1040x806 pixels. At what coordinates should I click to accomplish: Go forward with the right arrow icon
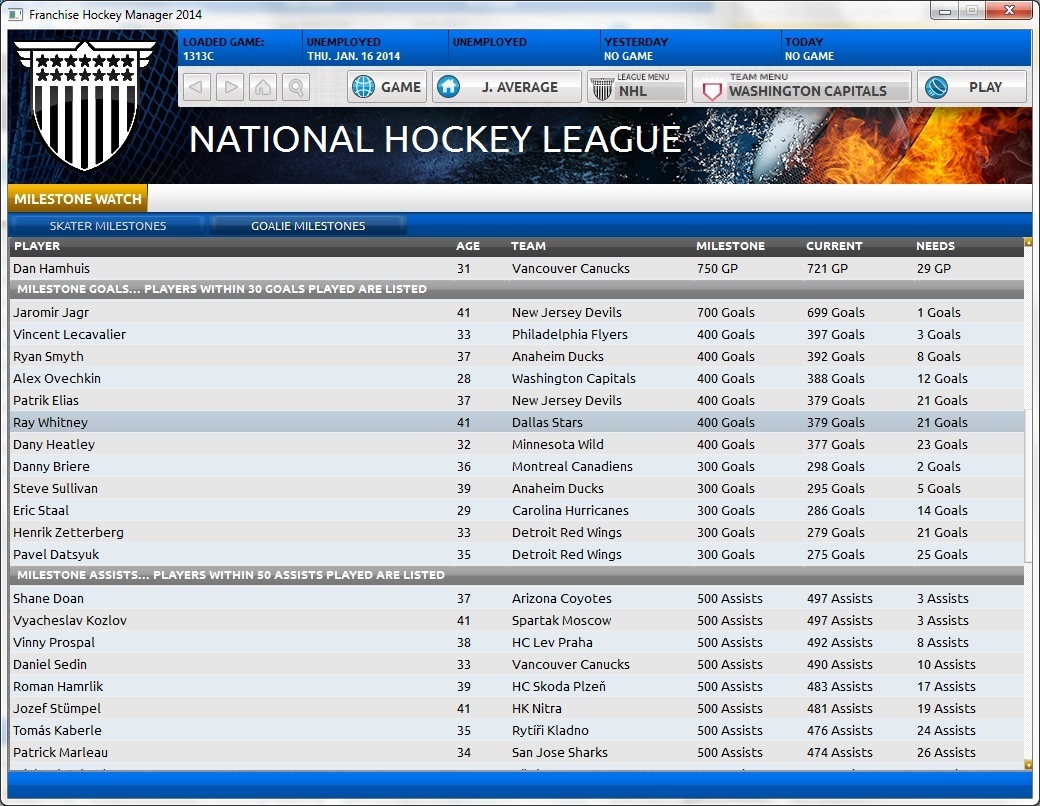pos(229,87)
